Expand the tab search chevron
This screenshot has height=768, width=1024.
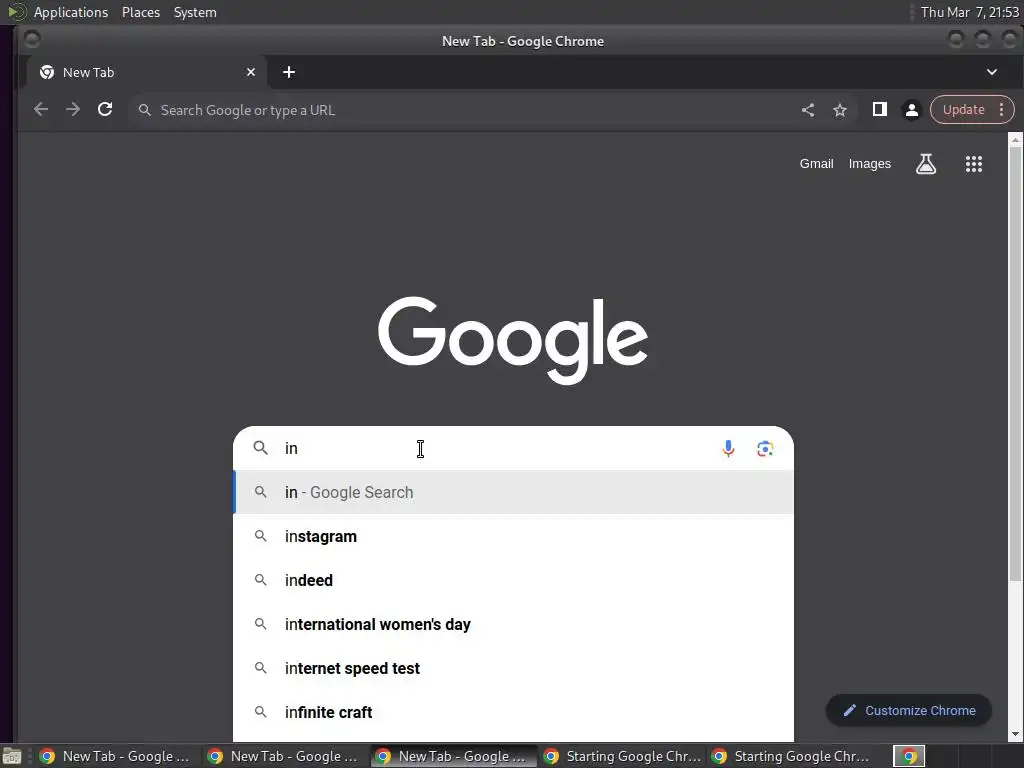tap(991, 72)
